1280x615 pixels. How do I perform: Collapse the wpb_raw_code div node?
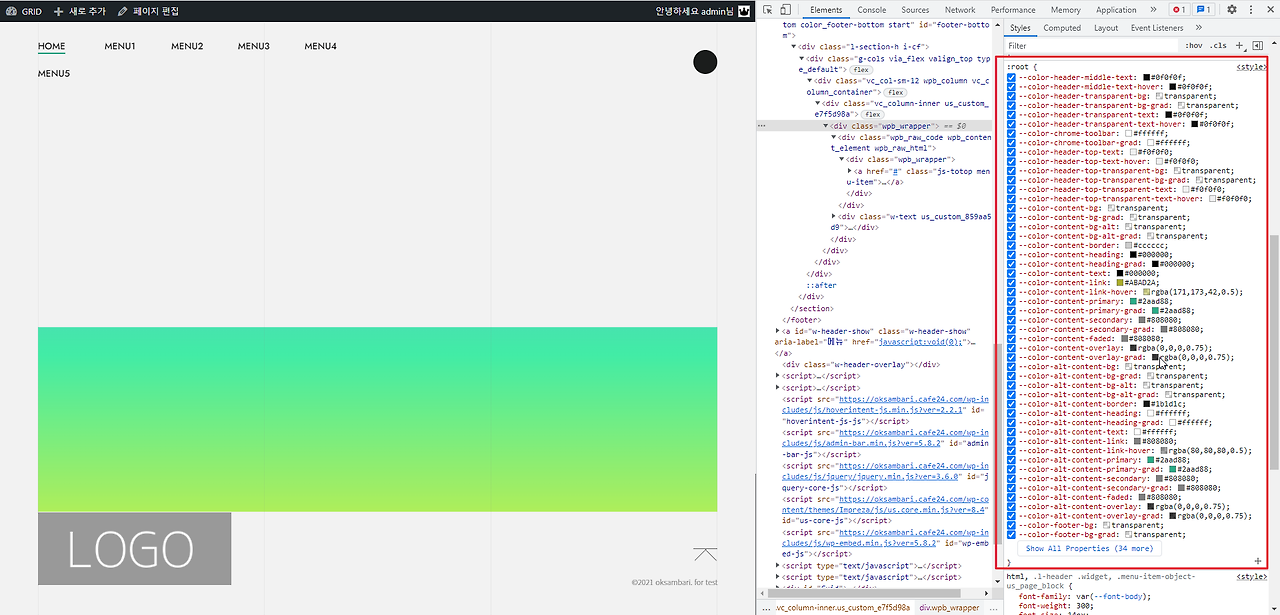click(834, 137)
